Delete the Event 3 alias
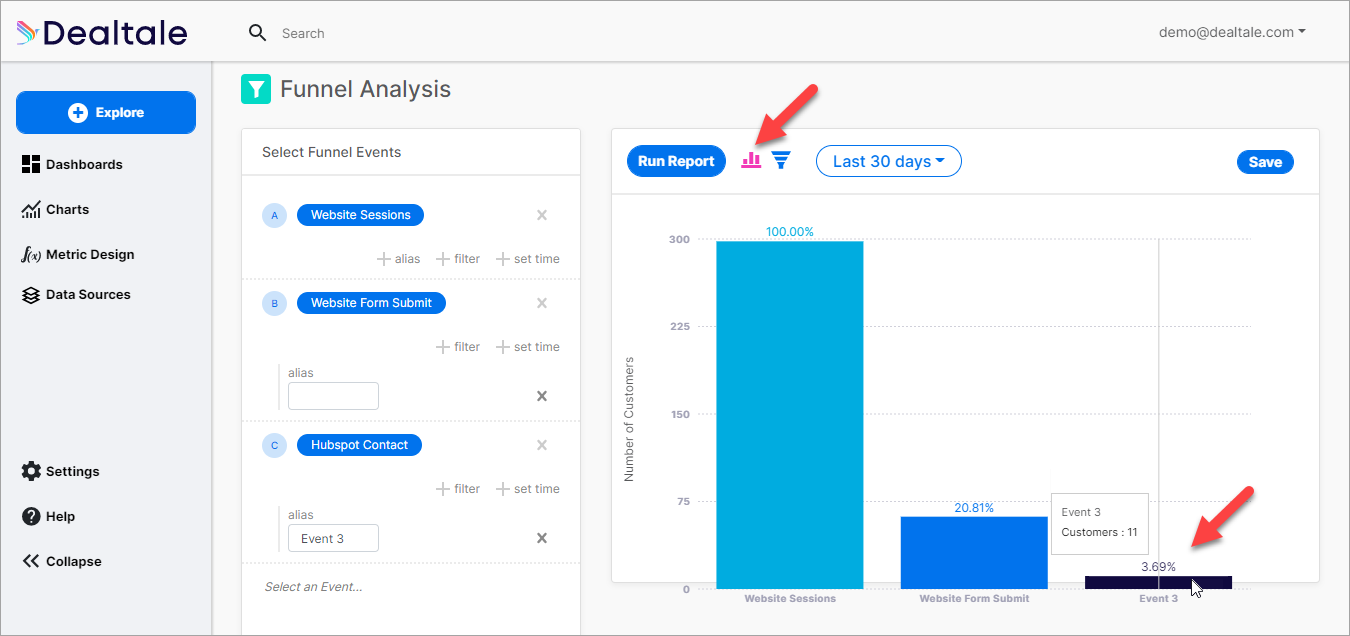Screen dimensions: 1350x636 pyautogui.click(x=542, y=538)
